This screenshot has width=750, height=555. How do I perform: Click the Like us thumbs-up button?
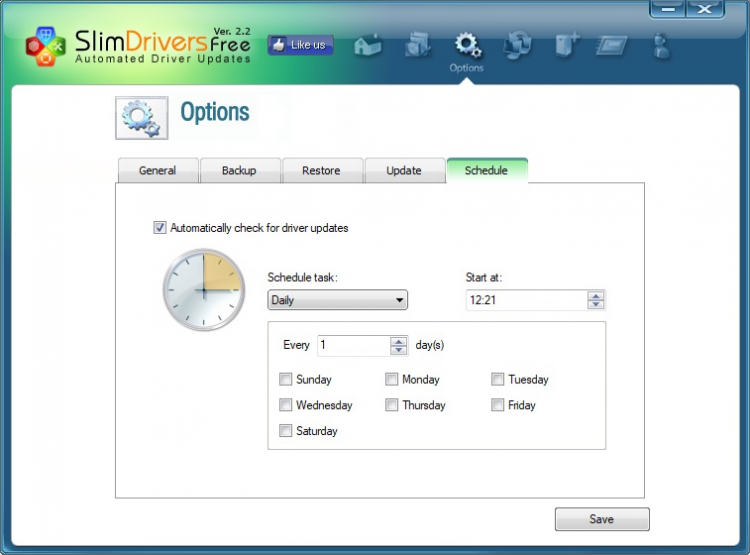click(300, 45)
